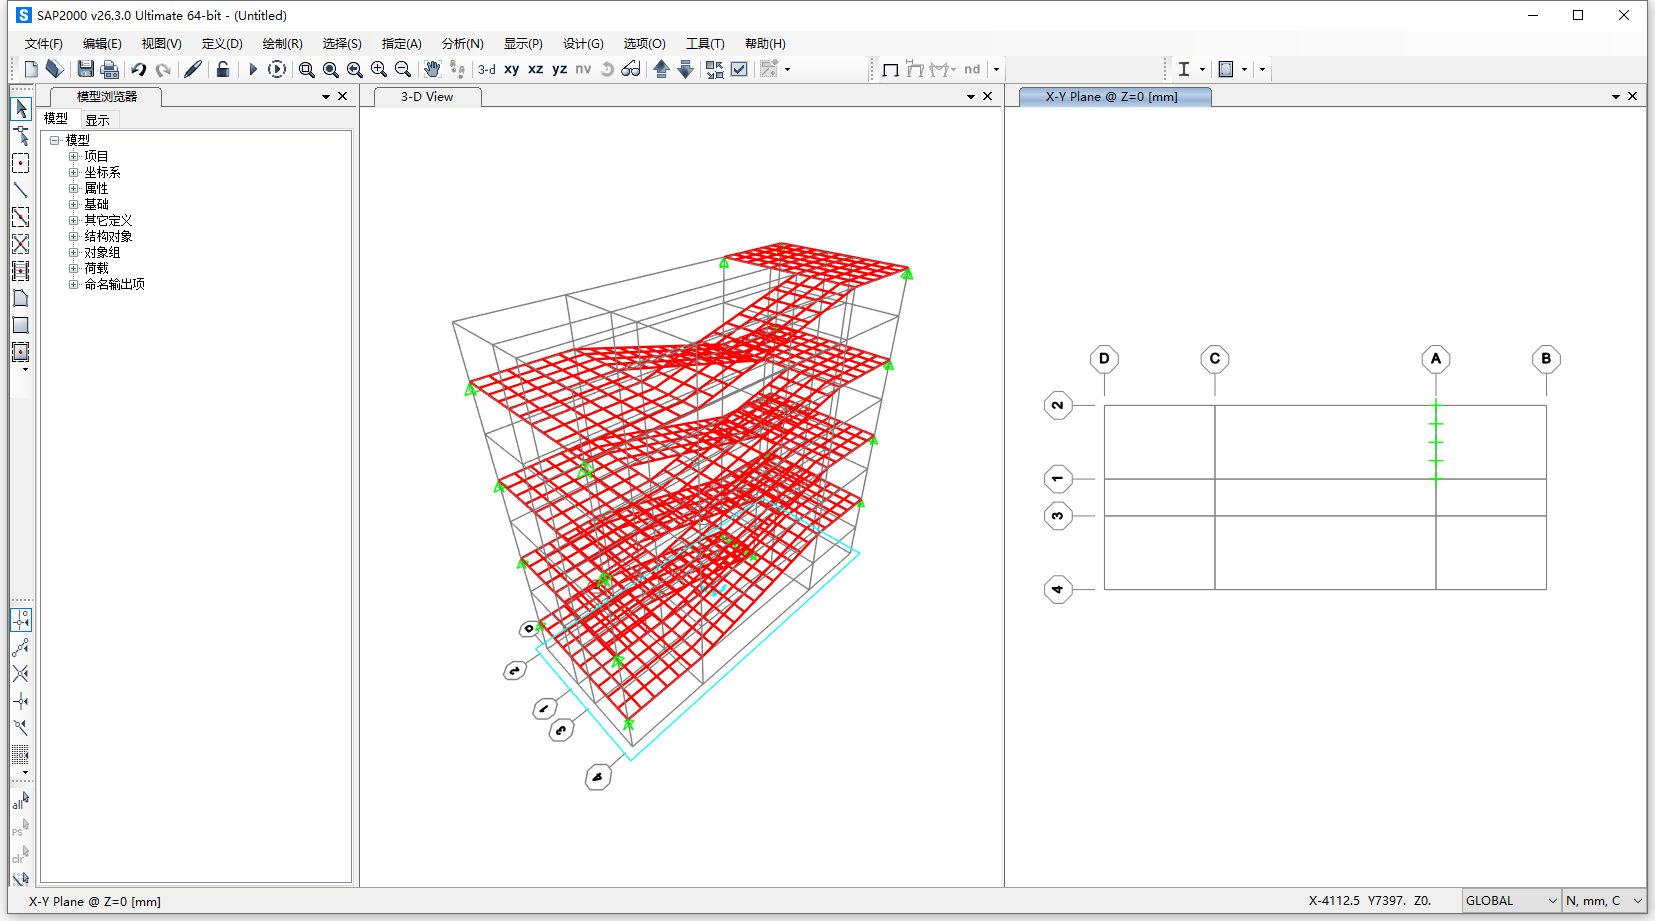Activate the 3-D View tab

[x=427, y=97]
